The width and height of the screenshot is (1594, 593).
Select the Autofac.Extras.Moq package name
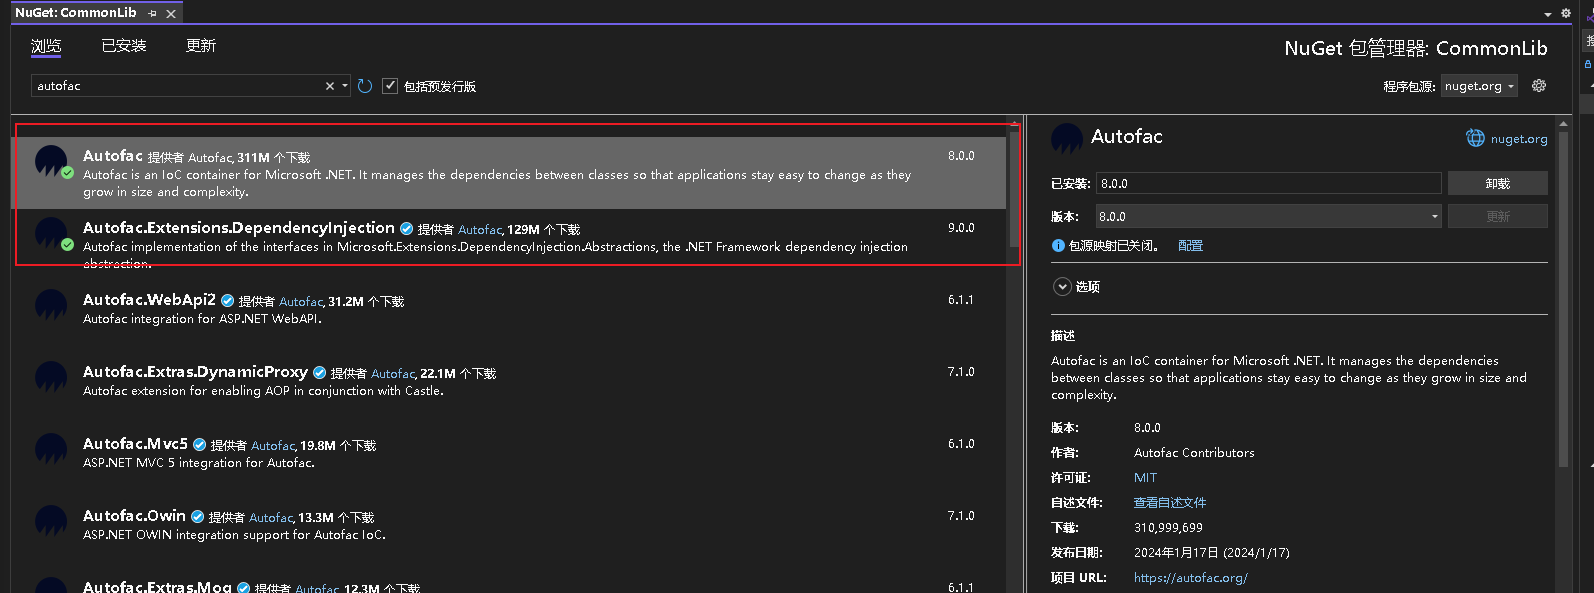pyautogui.click(x=157, y=586)
